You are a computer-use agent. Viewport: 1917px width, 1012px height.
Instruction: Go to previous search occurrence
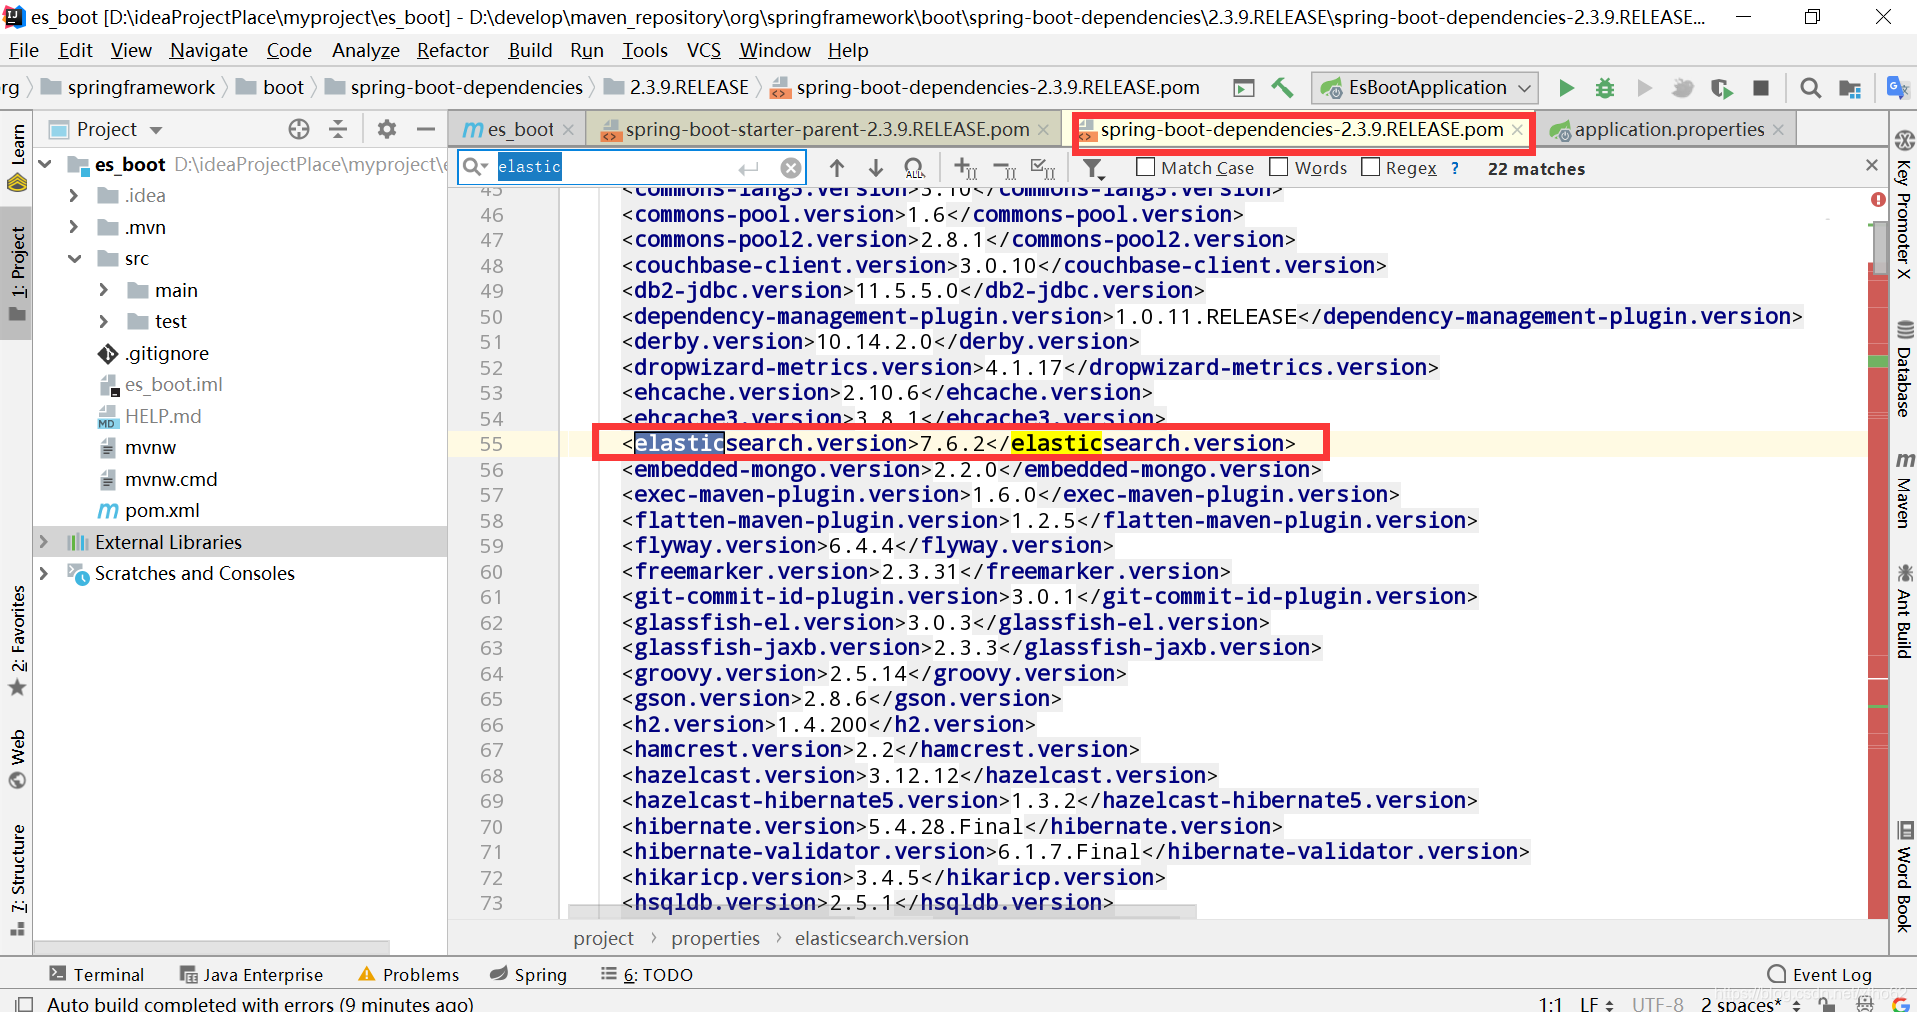pos(837,168)
